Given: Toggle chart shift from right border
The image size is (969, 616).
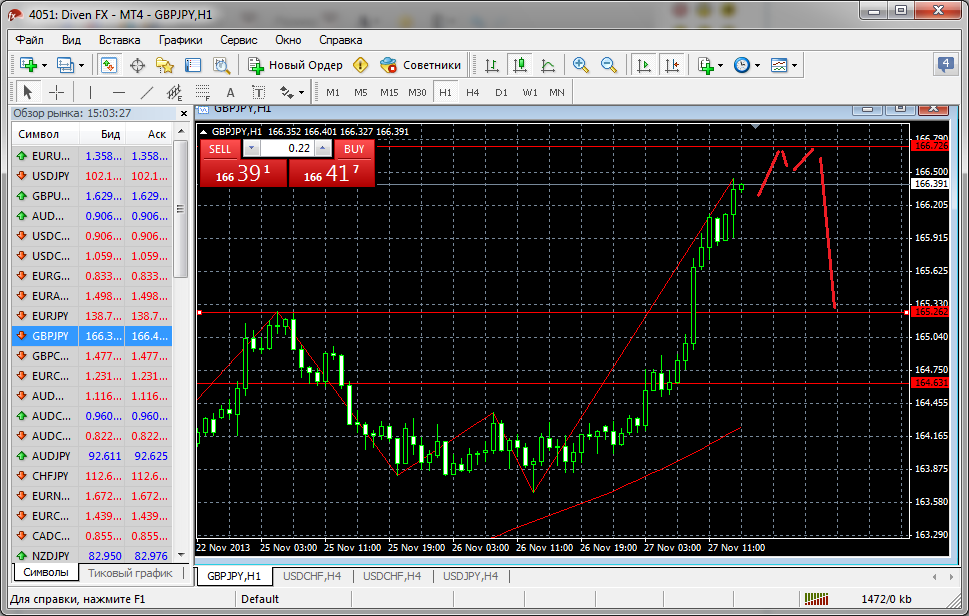Looking at the screenshot, I should [x=672, y=65].
